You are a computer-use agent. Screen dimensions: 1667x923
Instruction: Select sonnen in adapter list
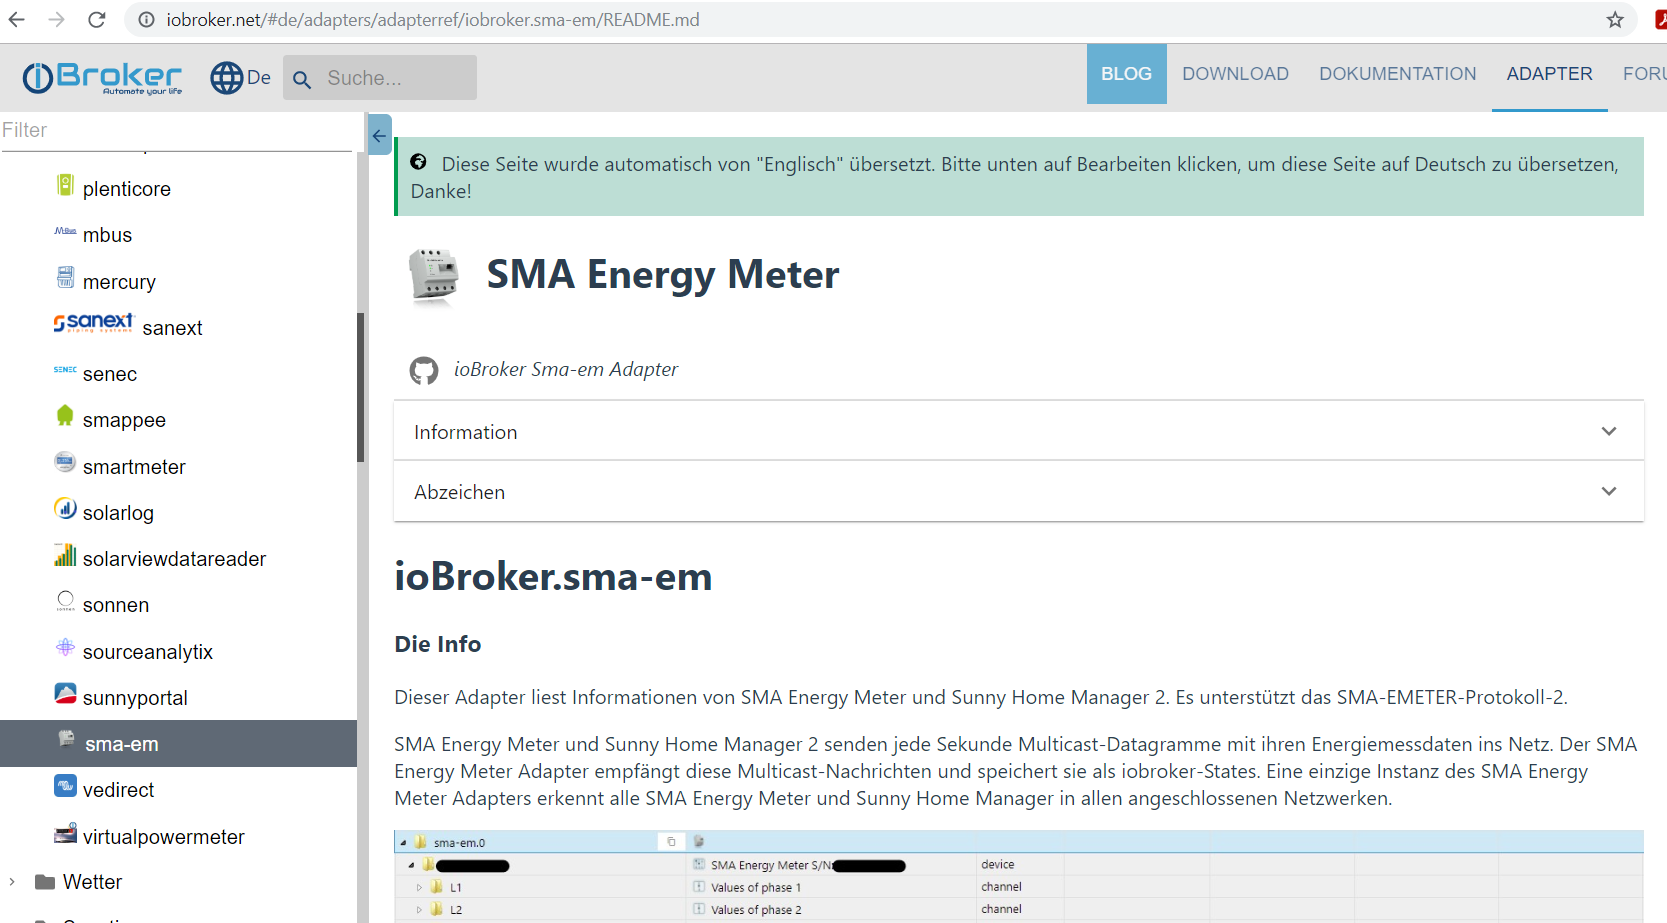(116, 605)
